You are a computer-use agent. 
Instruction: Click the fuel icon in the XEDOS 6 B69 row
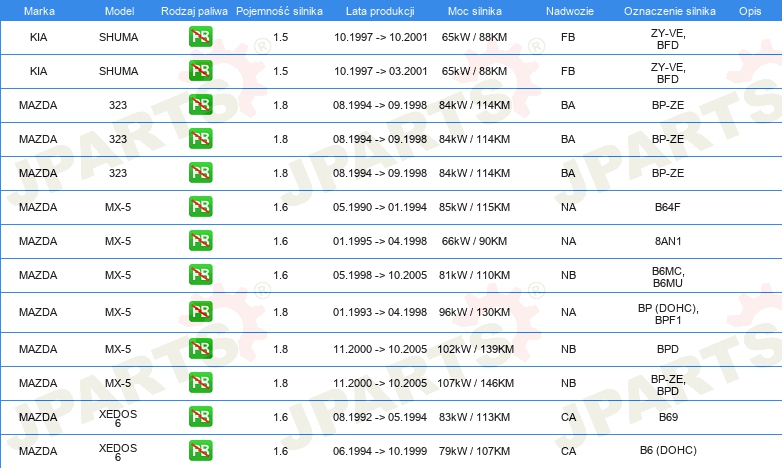[200, 417]
